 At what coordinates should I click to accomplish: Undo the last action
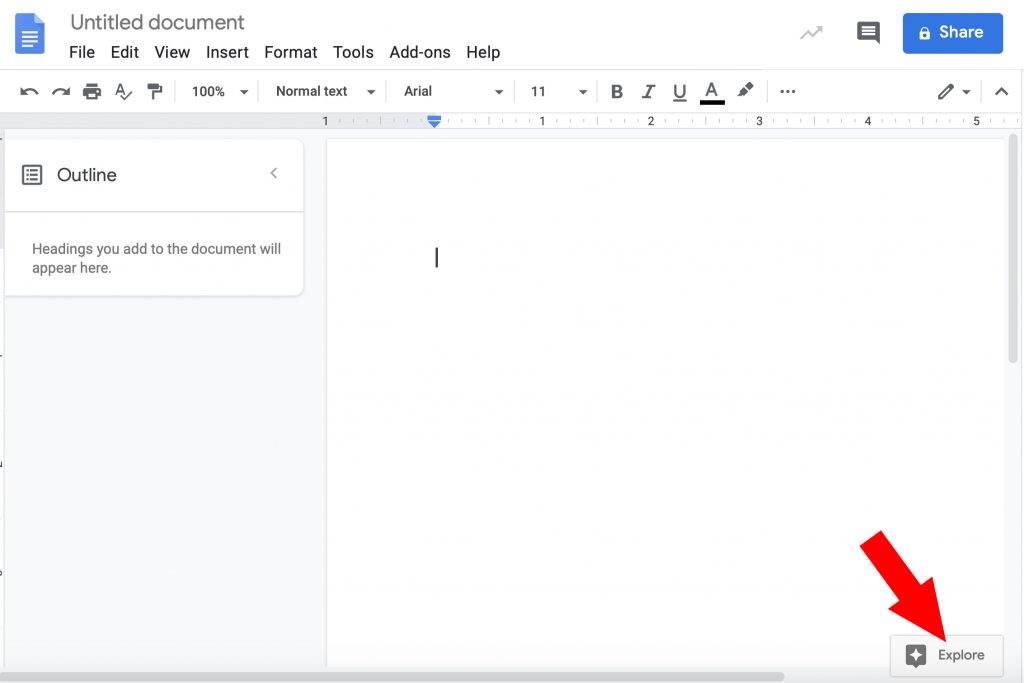[x=29, y=91]
